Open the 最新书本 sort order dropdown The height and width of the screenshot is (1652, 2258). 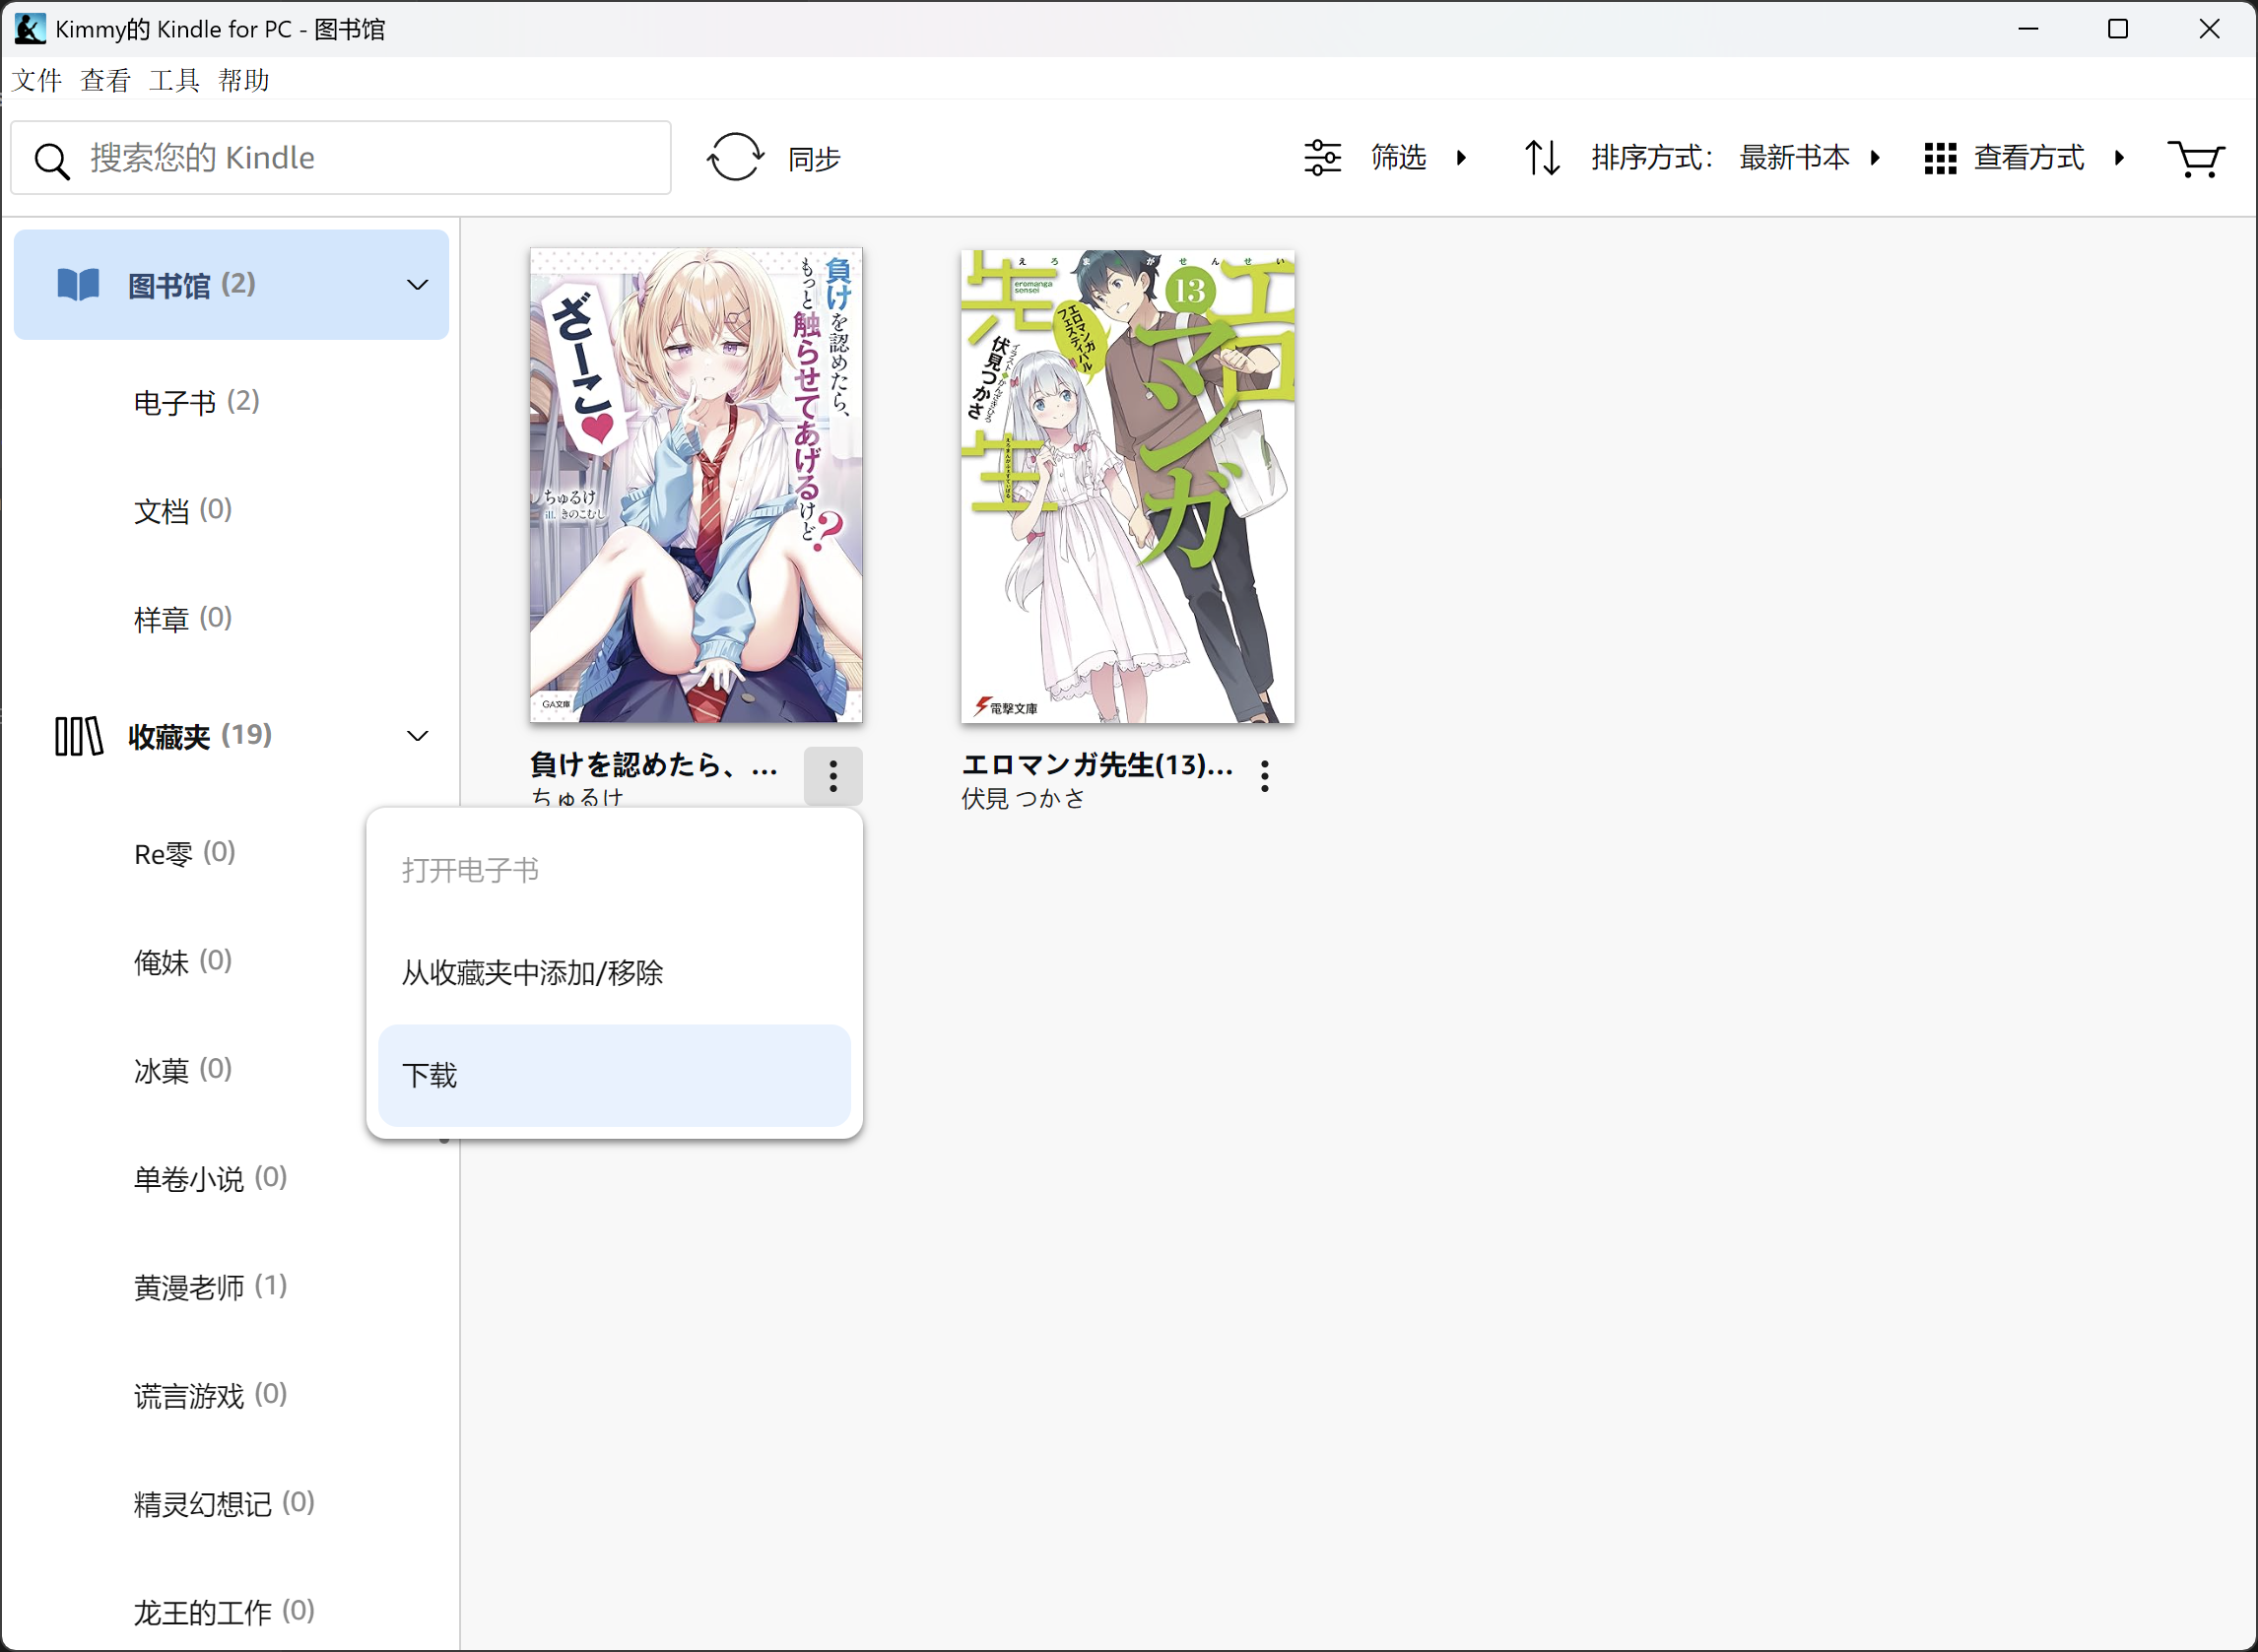(x=1810, y=158)
